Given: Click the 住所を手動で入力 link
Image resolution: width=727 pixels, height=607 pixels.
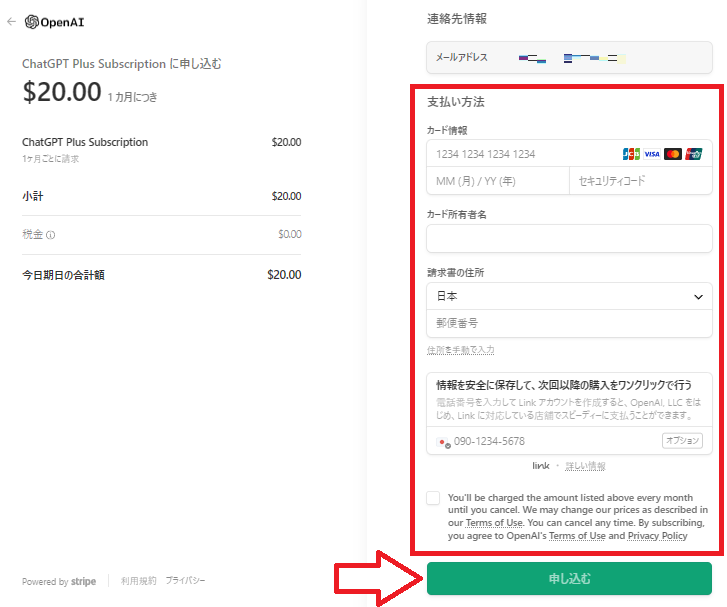Looking at the screenshot, I should pos(460,350).
